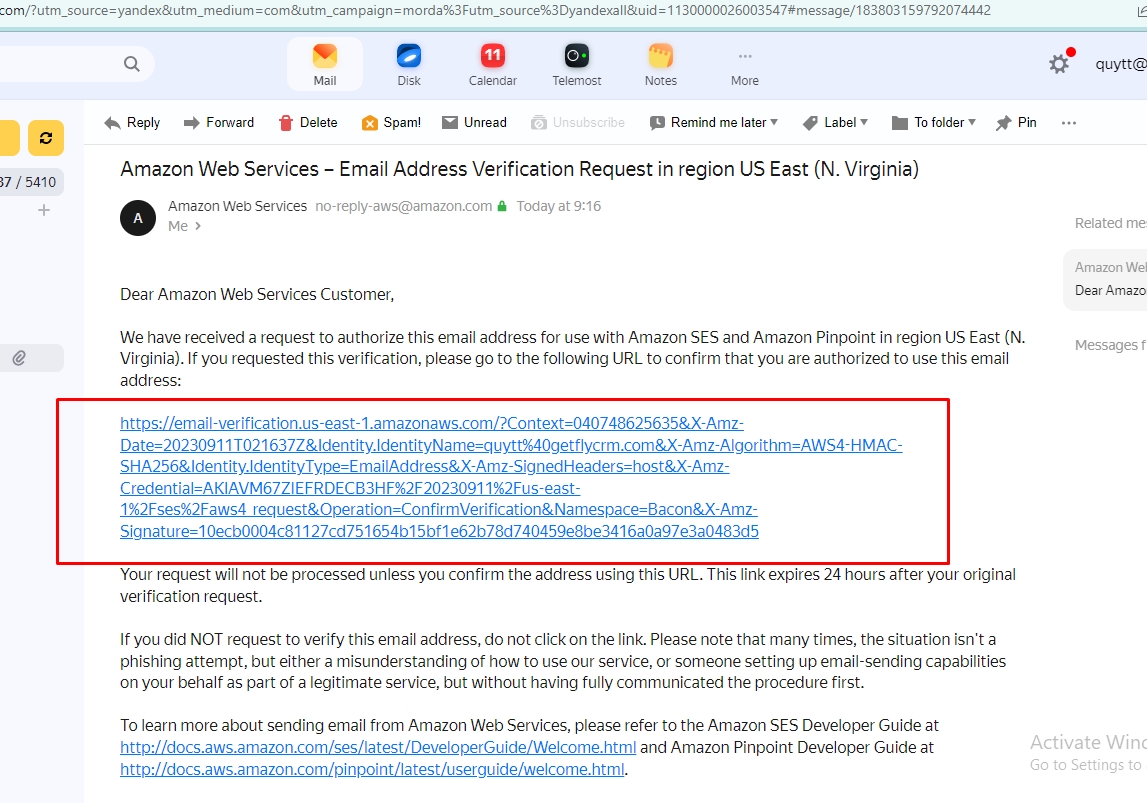Delete this email with trash icon
Viewport: 1147px width, 803px height.
[x=308, y=122]
